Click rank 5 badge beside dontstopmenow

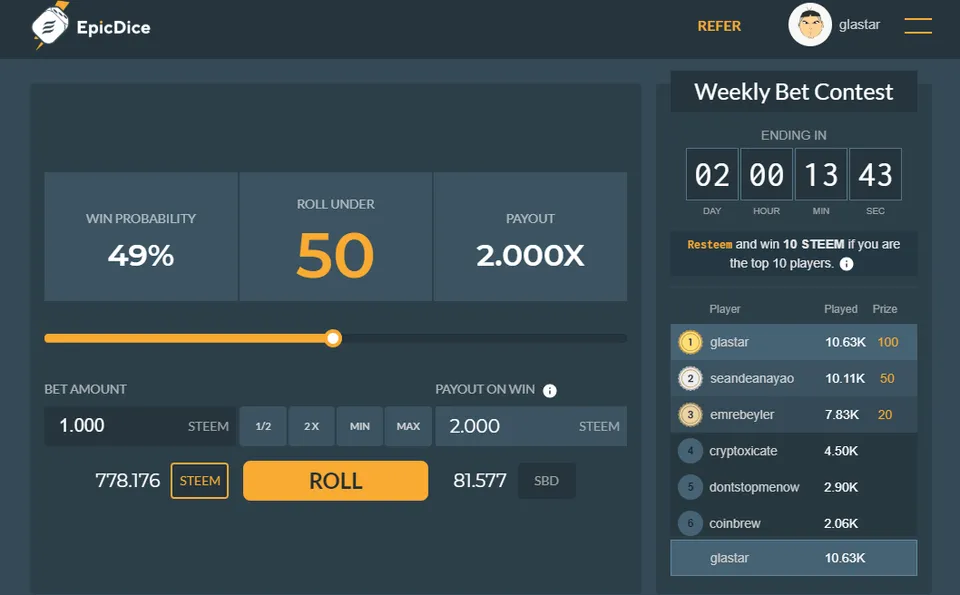point(690,487)
